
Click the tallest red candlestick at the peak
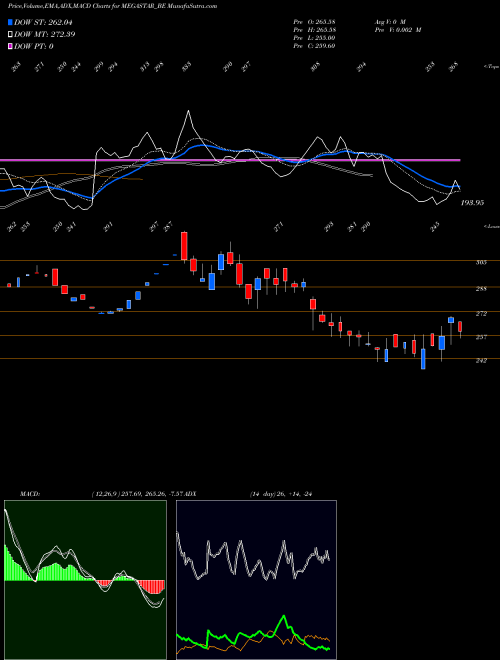184,246
